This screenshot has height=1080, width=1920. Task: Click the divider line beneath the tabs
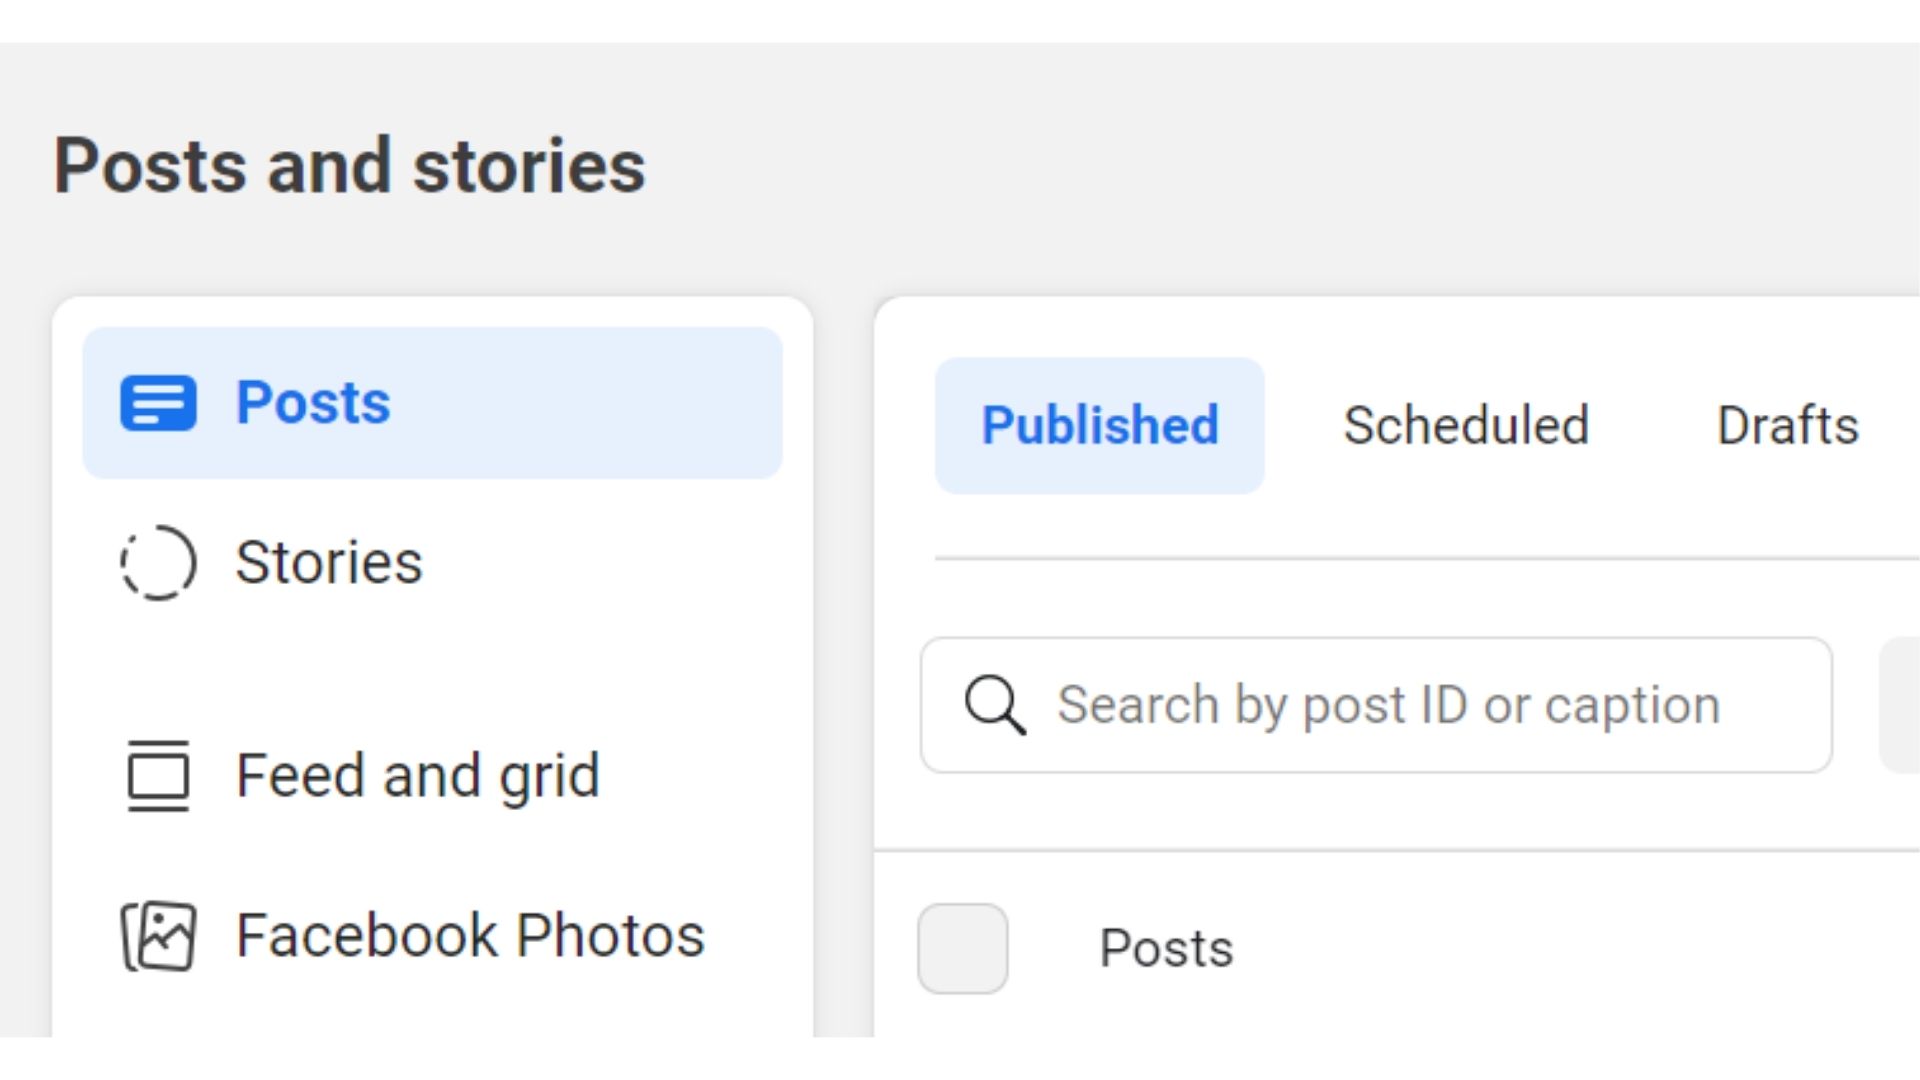pos(1427,559)
